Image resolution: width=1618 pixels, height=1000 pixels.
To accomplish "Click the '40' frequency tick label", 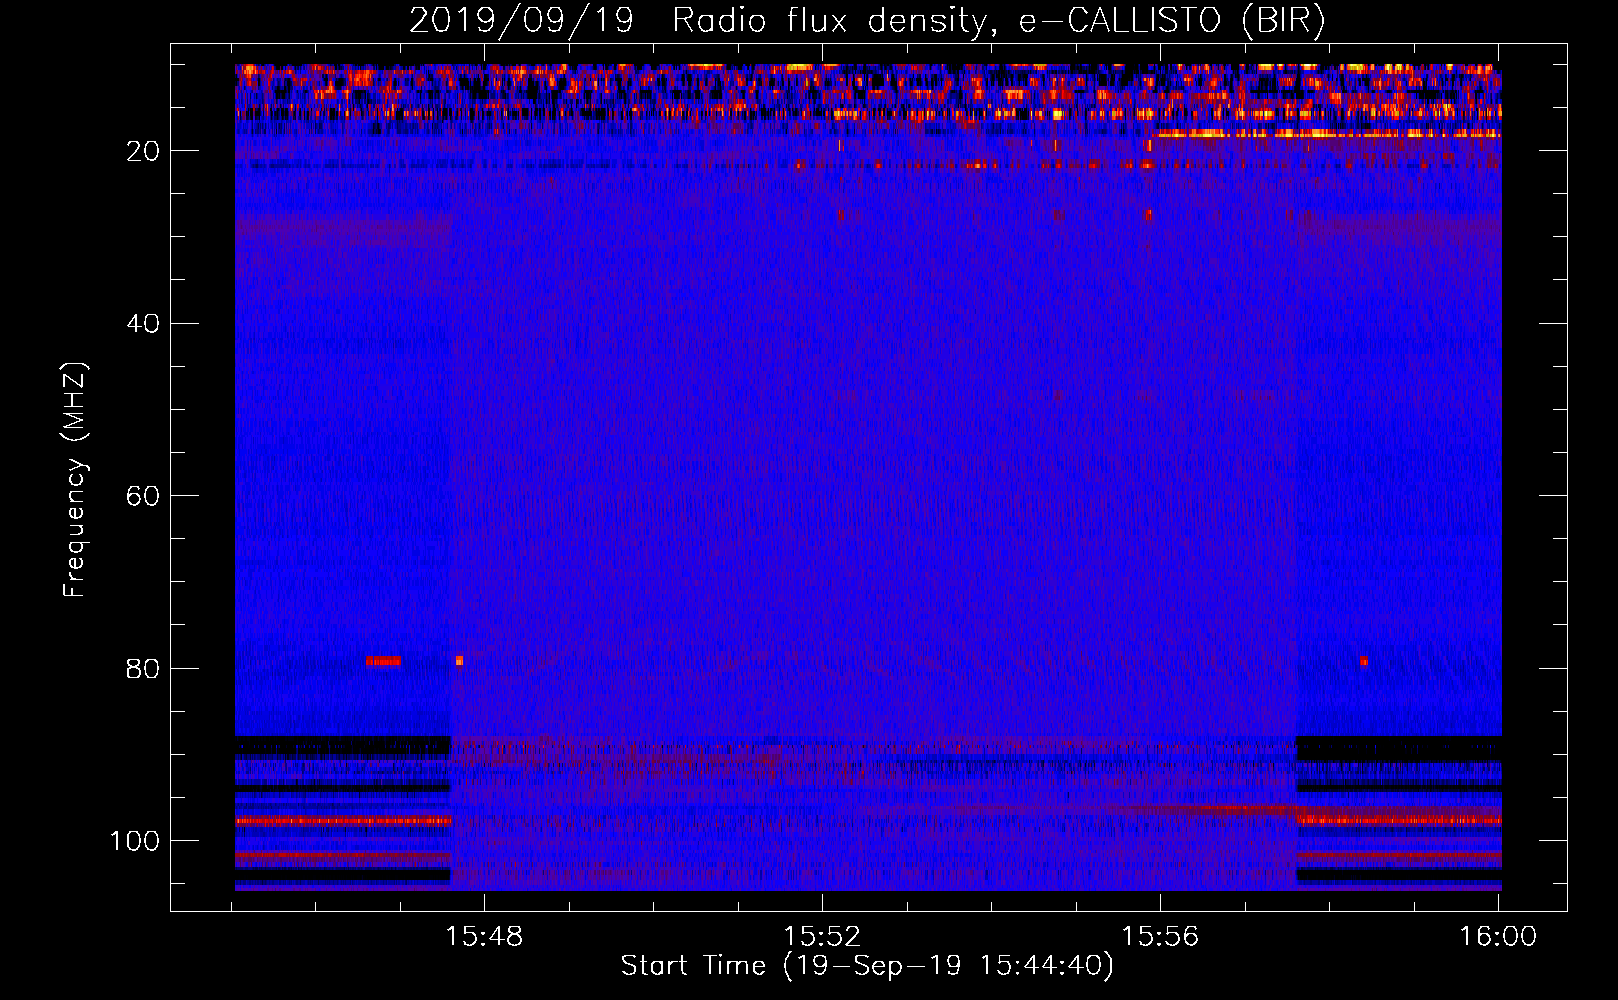I will coord(144,324).
